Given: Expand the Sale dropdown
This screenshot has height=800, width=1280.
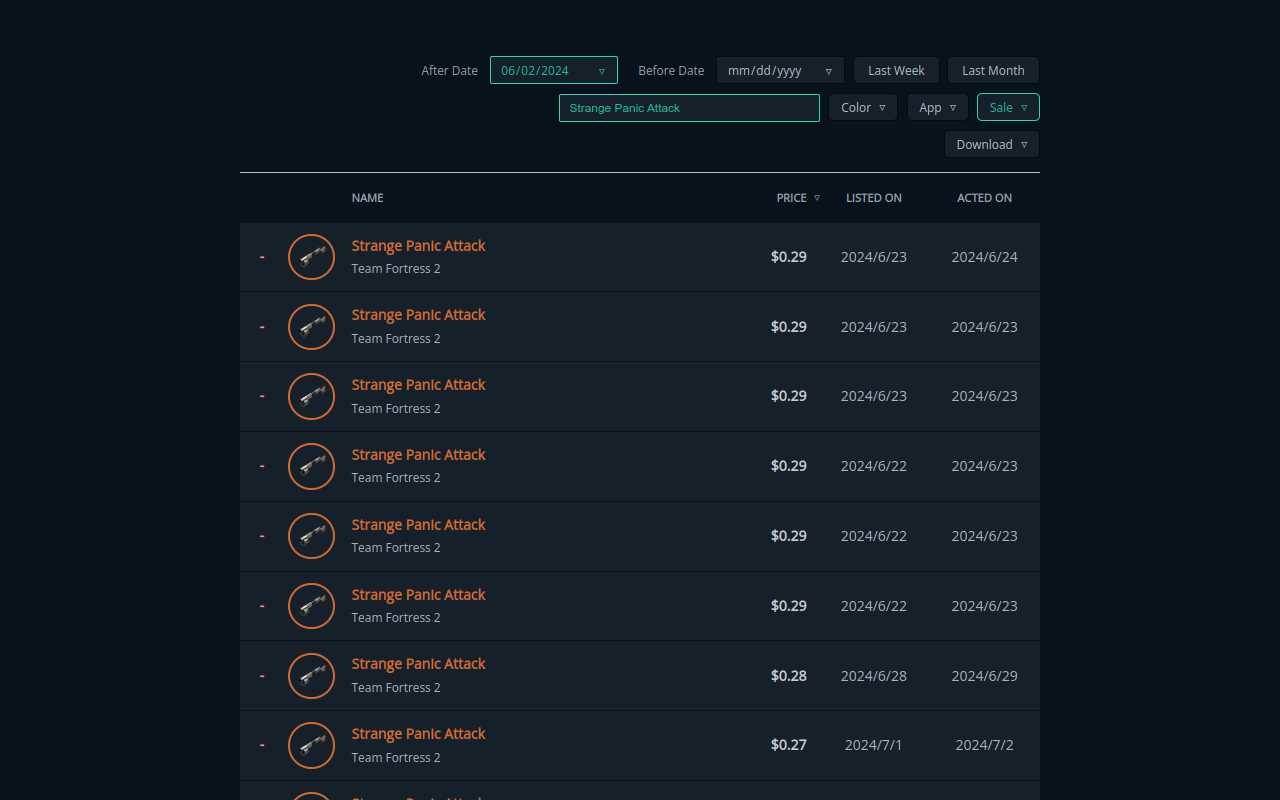Looking at the screenshot, I should [1007, 107].
